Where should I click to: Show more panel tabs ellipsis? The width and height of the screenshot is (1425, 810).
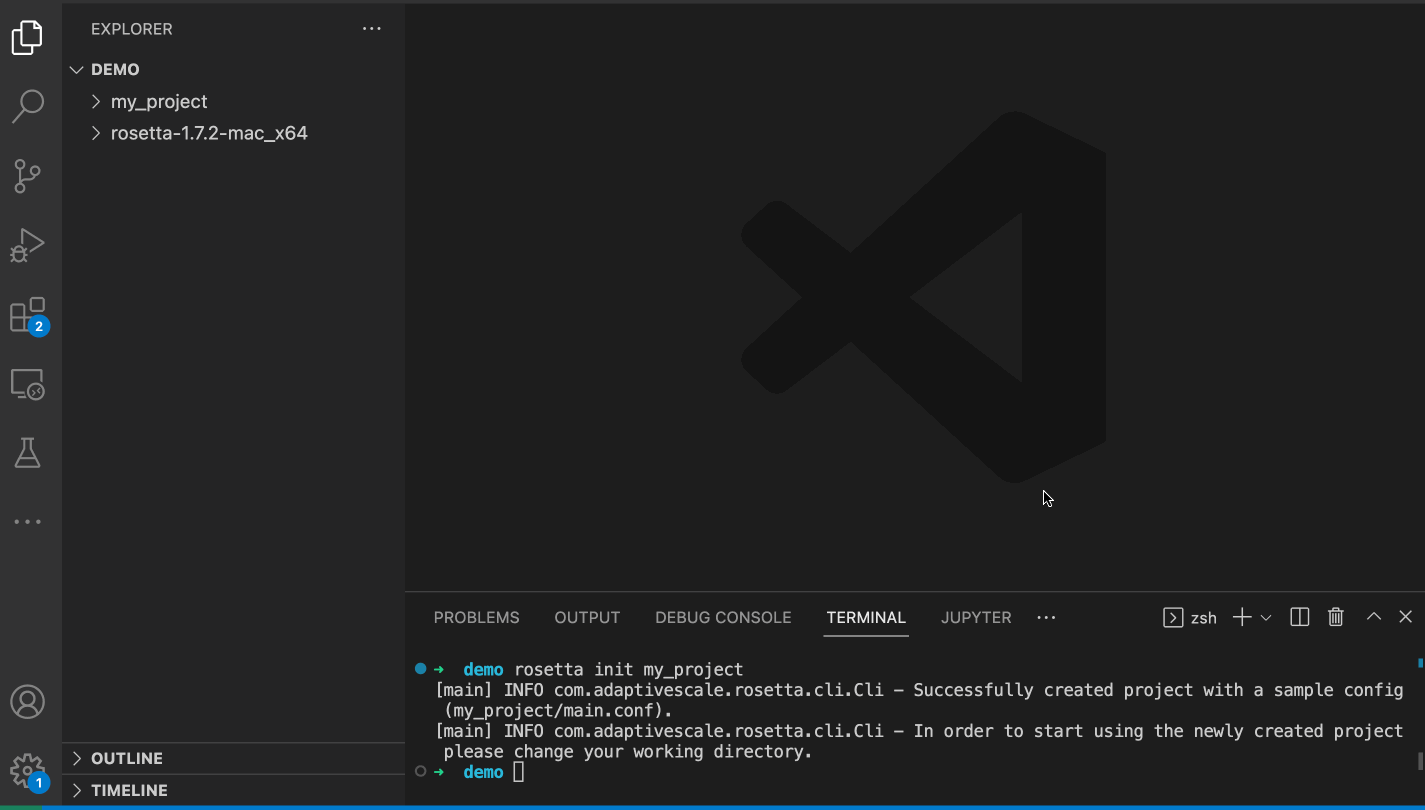coord(1046,618)
